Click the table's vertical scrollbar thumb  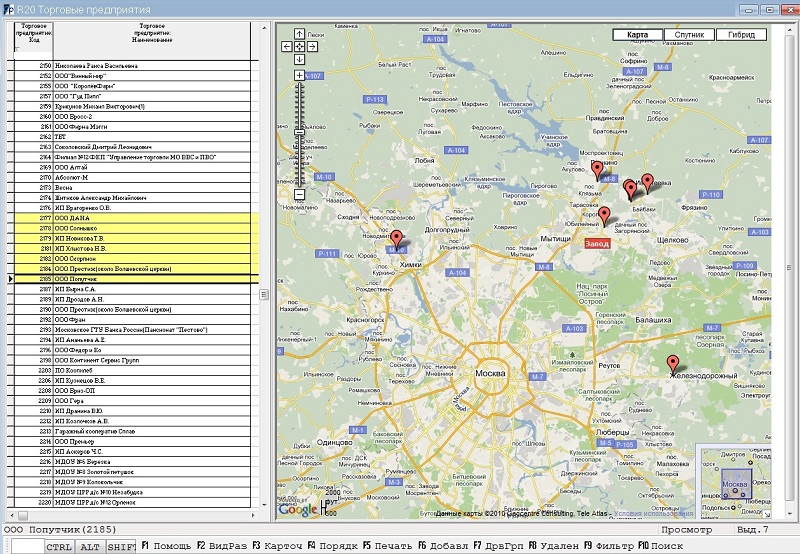(264, 294)
